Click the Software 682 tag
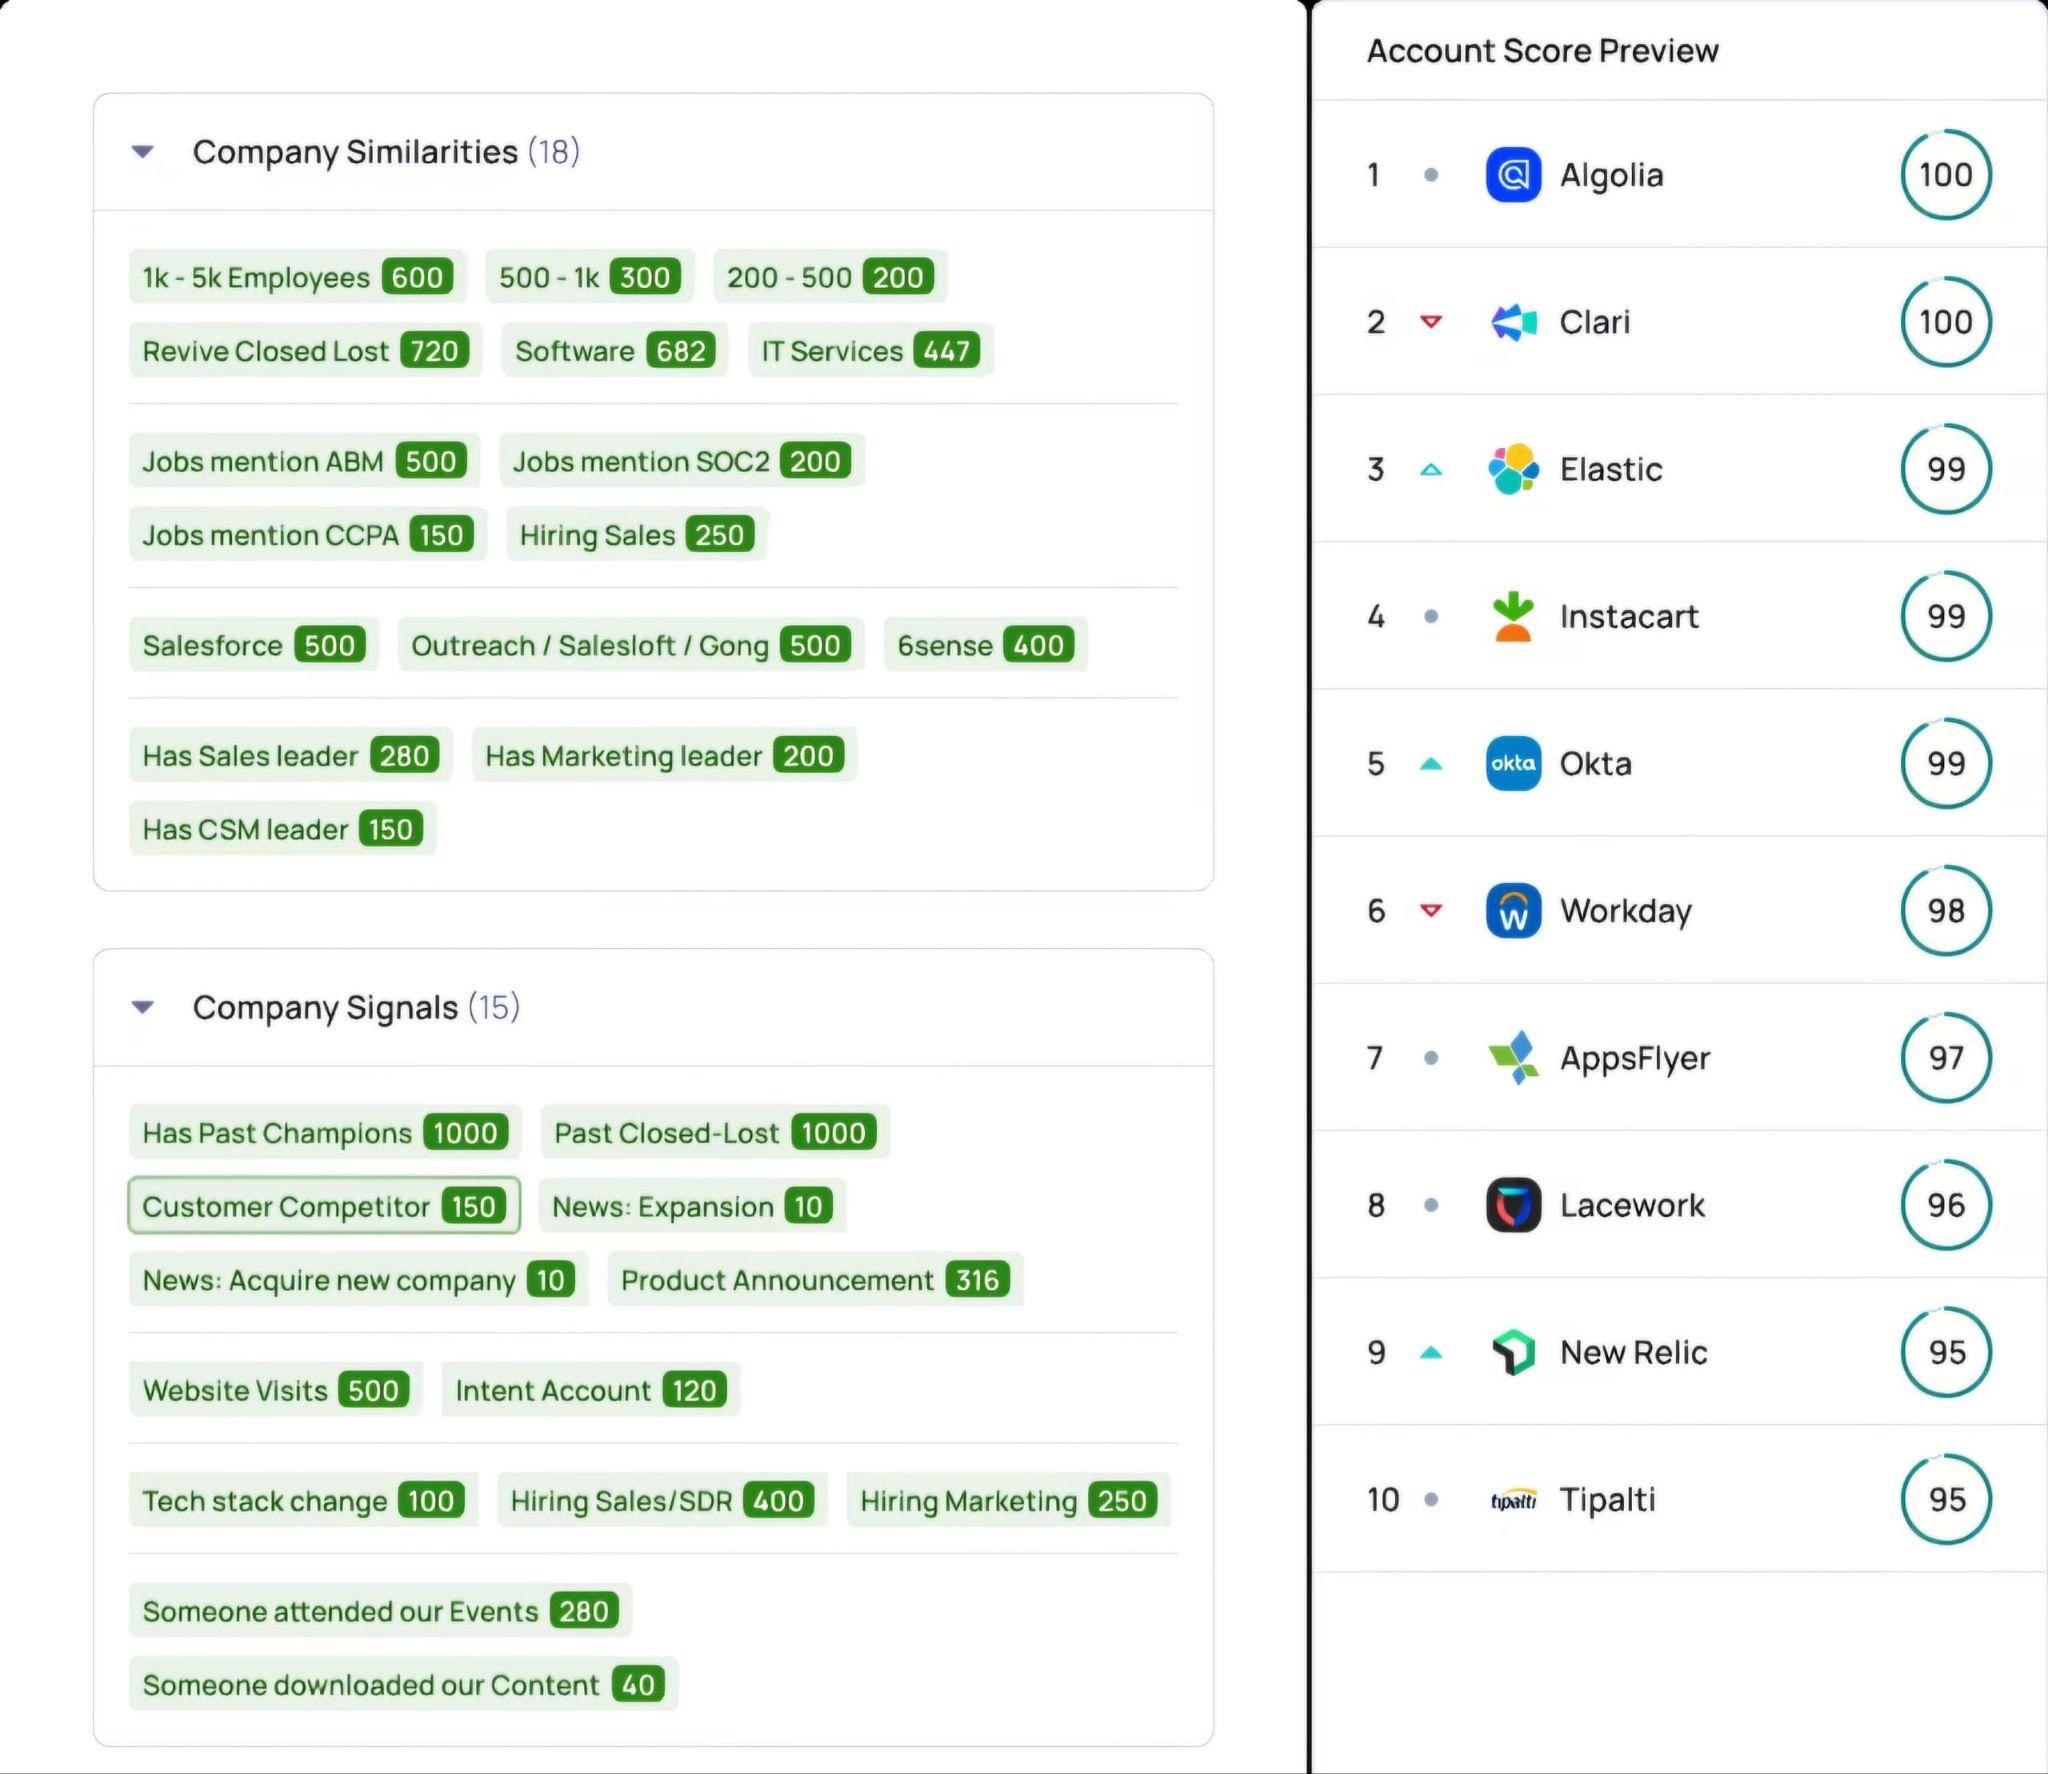The width and height of the screenshot is (2048, 1774). coord(615,351)
